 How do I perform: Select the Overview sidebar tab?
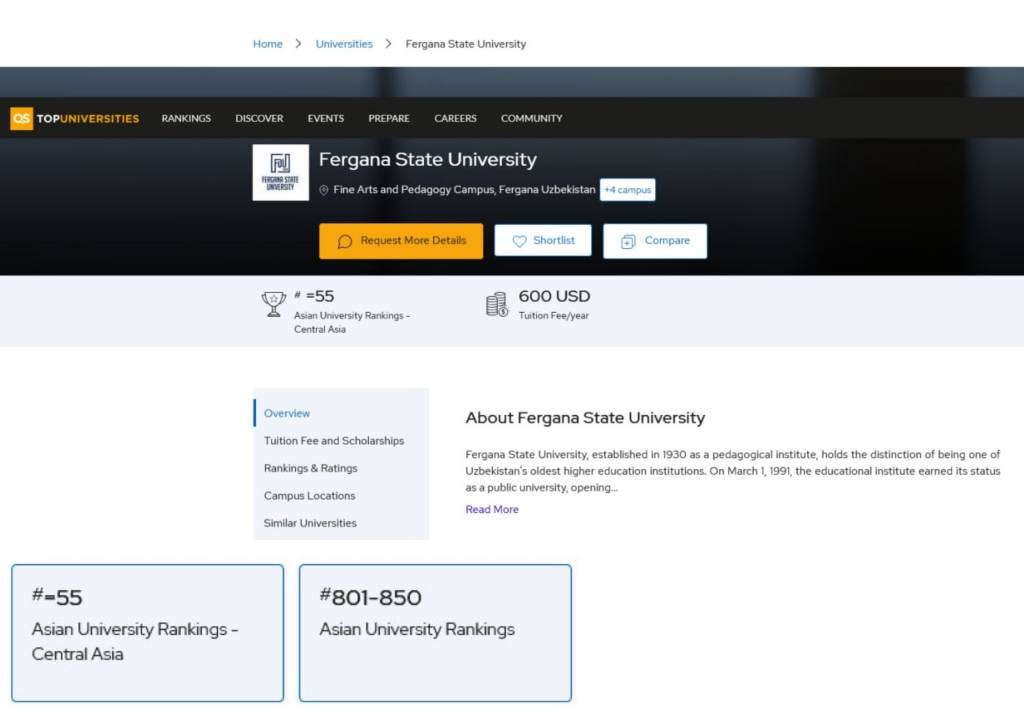pyautogui.click(x=287, y=413)
